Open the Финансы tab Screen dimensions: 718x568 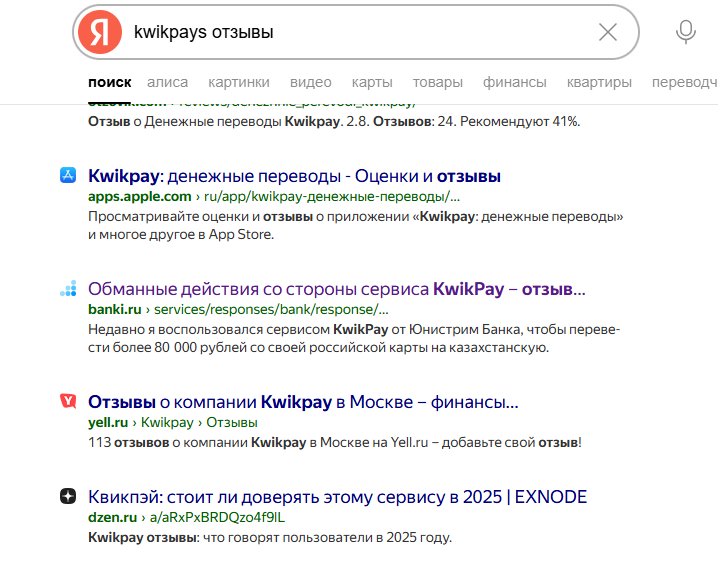514,82
